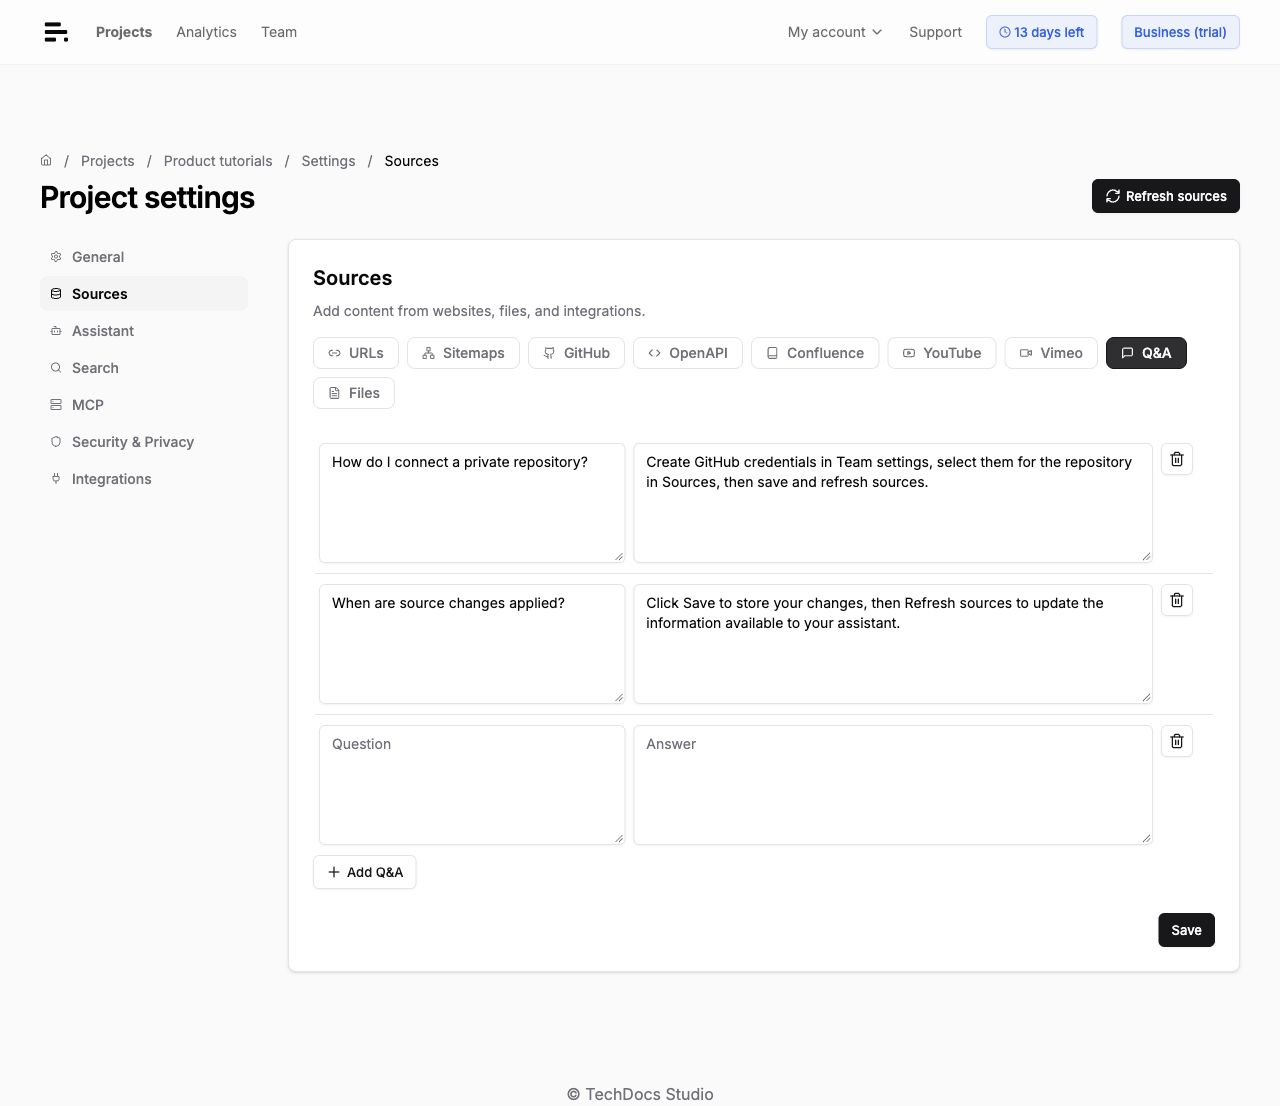Image resolution: width=1280 pixels, height=1106 pixels.
Task: Save the sources settings
Action: coord(1186,930)
